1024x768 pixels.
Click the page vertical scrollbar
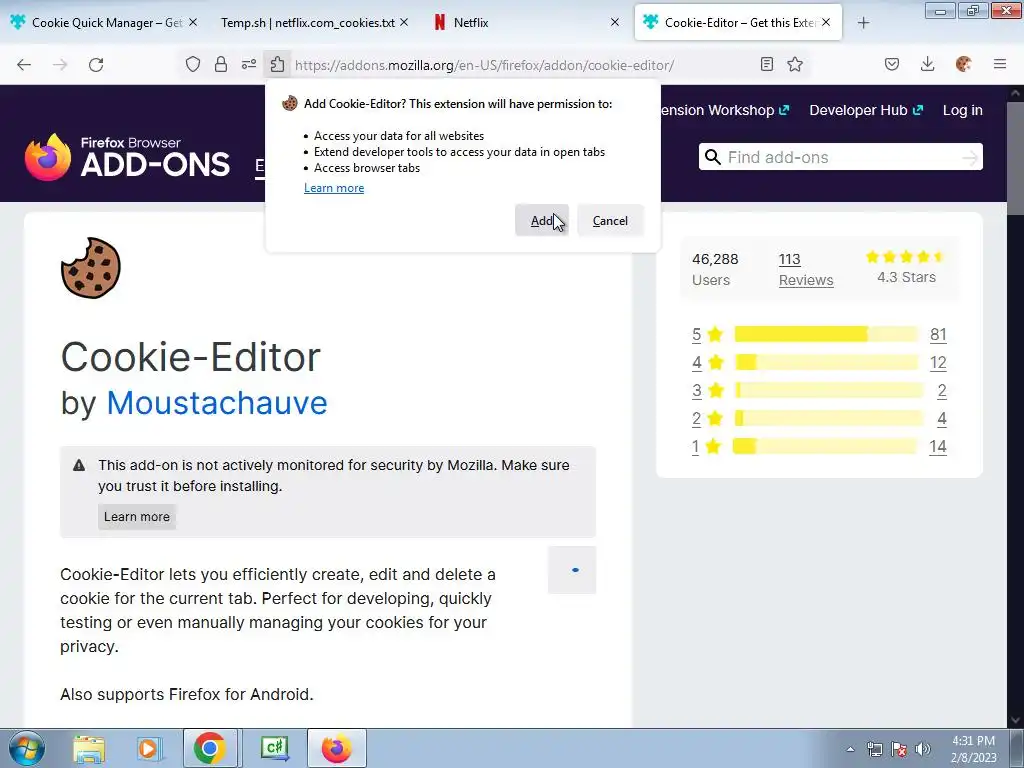tap(1016, 157)
